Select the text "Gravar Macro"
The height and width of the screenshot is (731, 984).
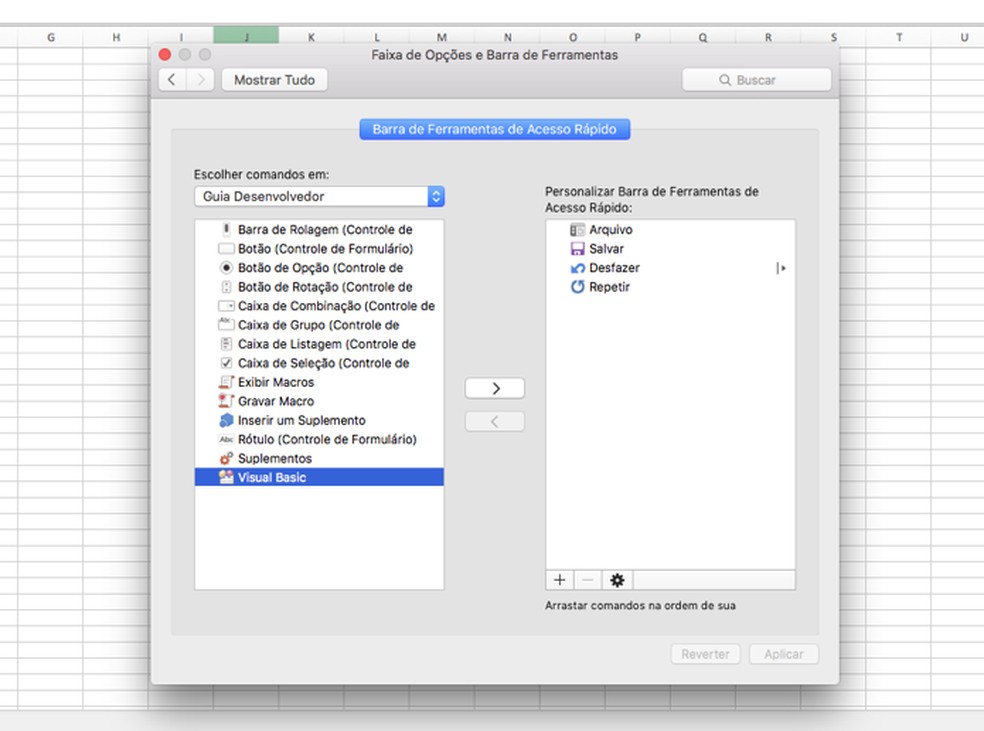tap(275, 401)
